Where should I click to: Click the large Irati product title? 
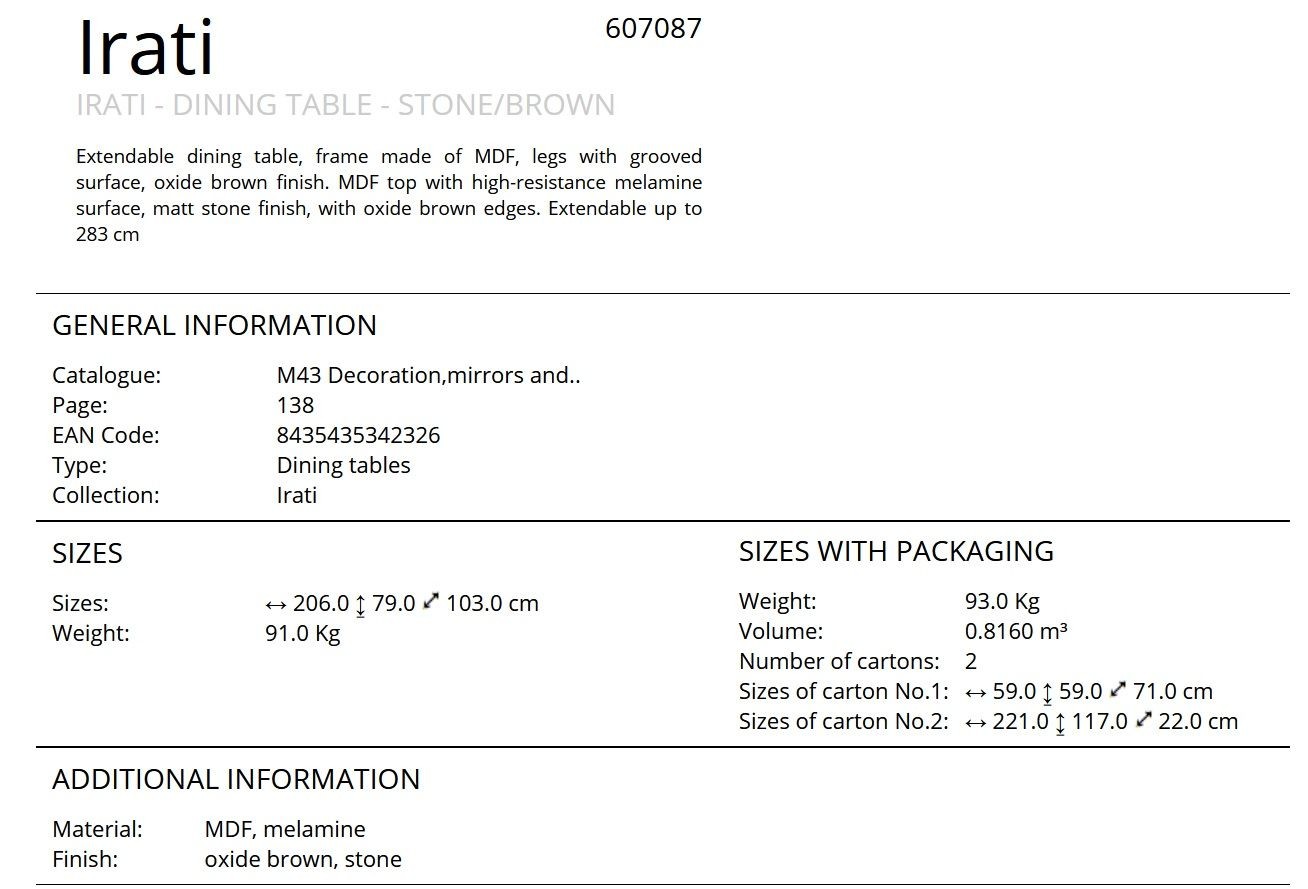[x=146, y=47]
